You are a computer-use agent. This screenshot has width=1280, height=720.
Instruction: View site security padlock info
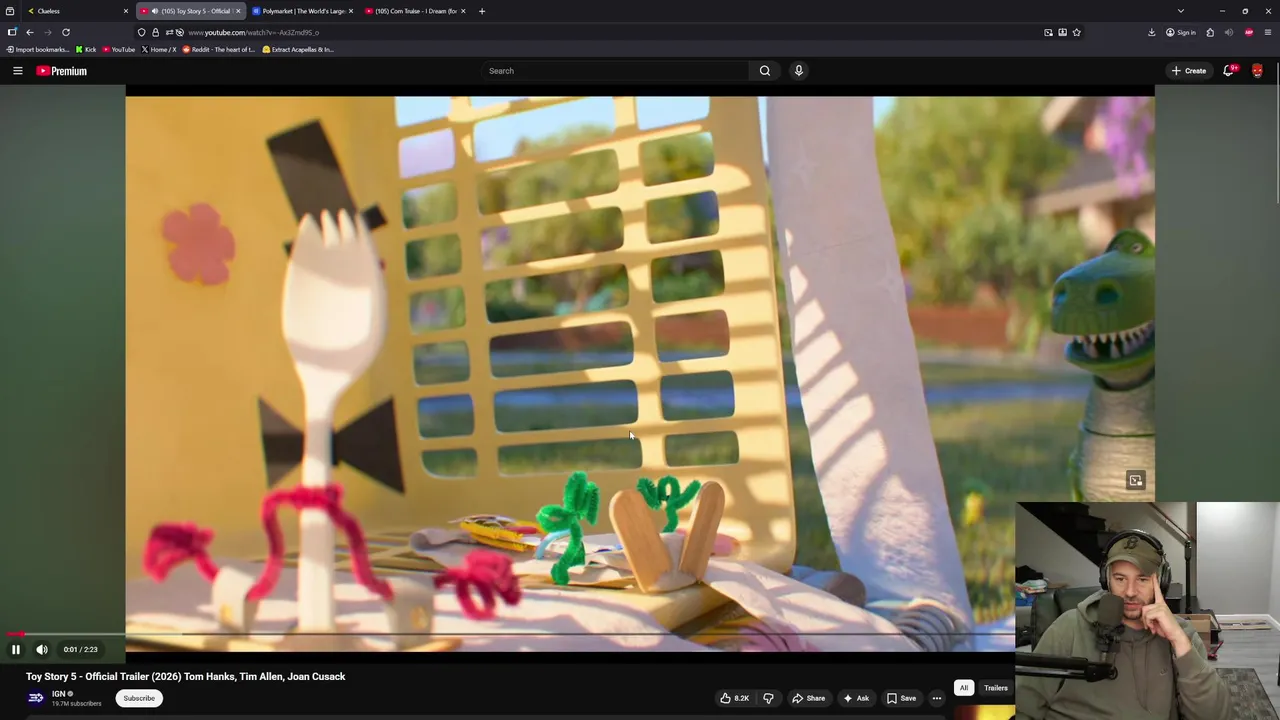(155, 32)
